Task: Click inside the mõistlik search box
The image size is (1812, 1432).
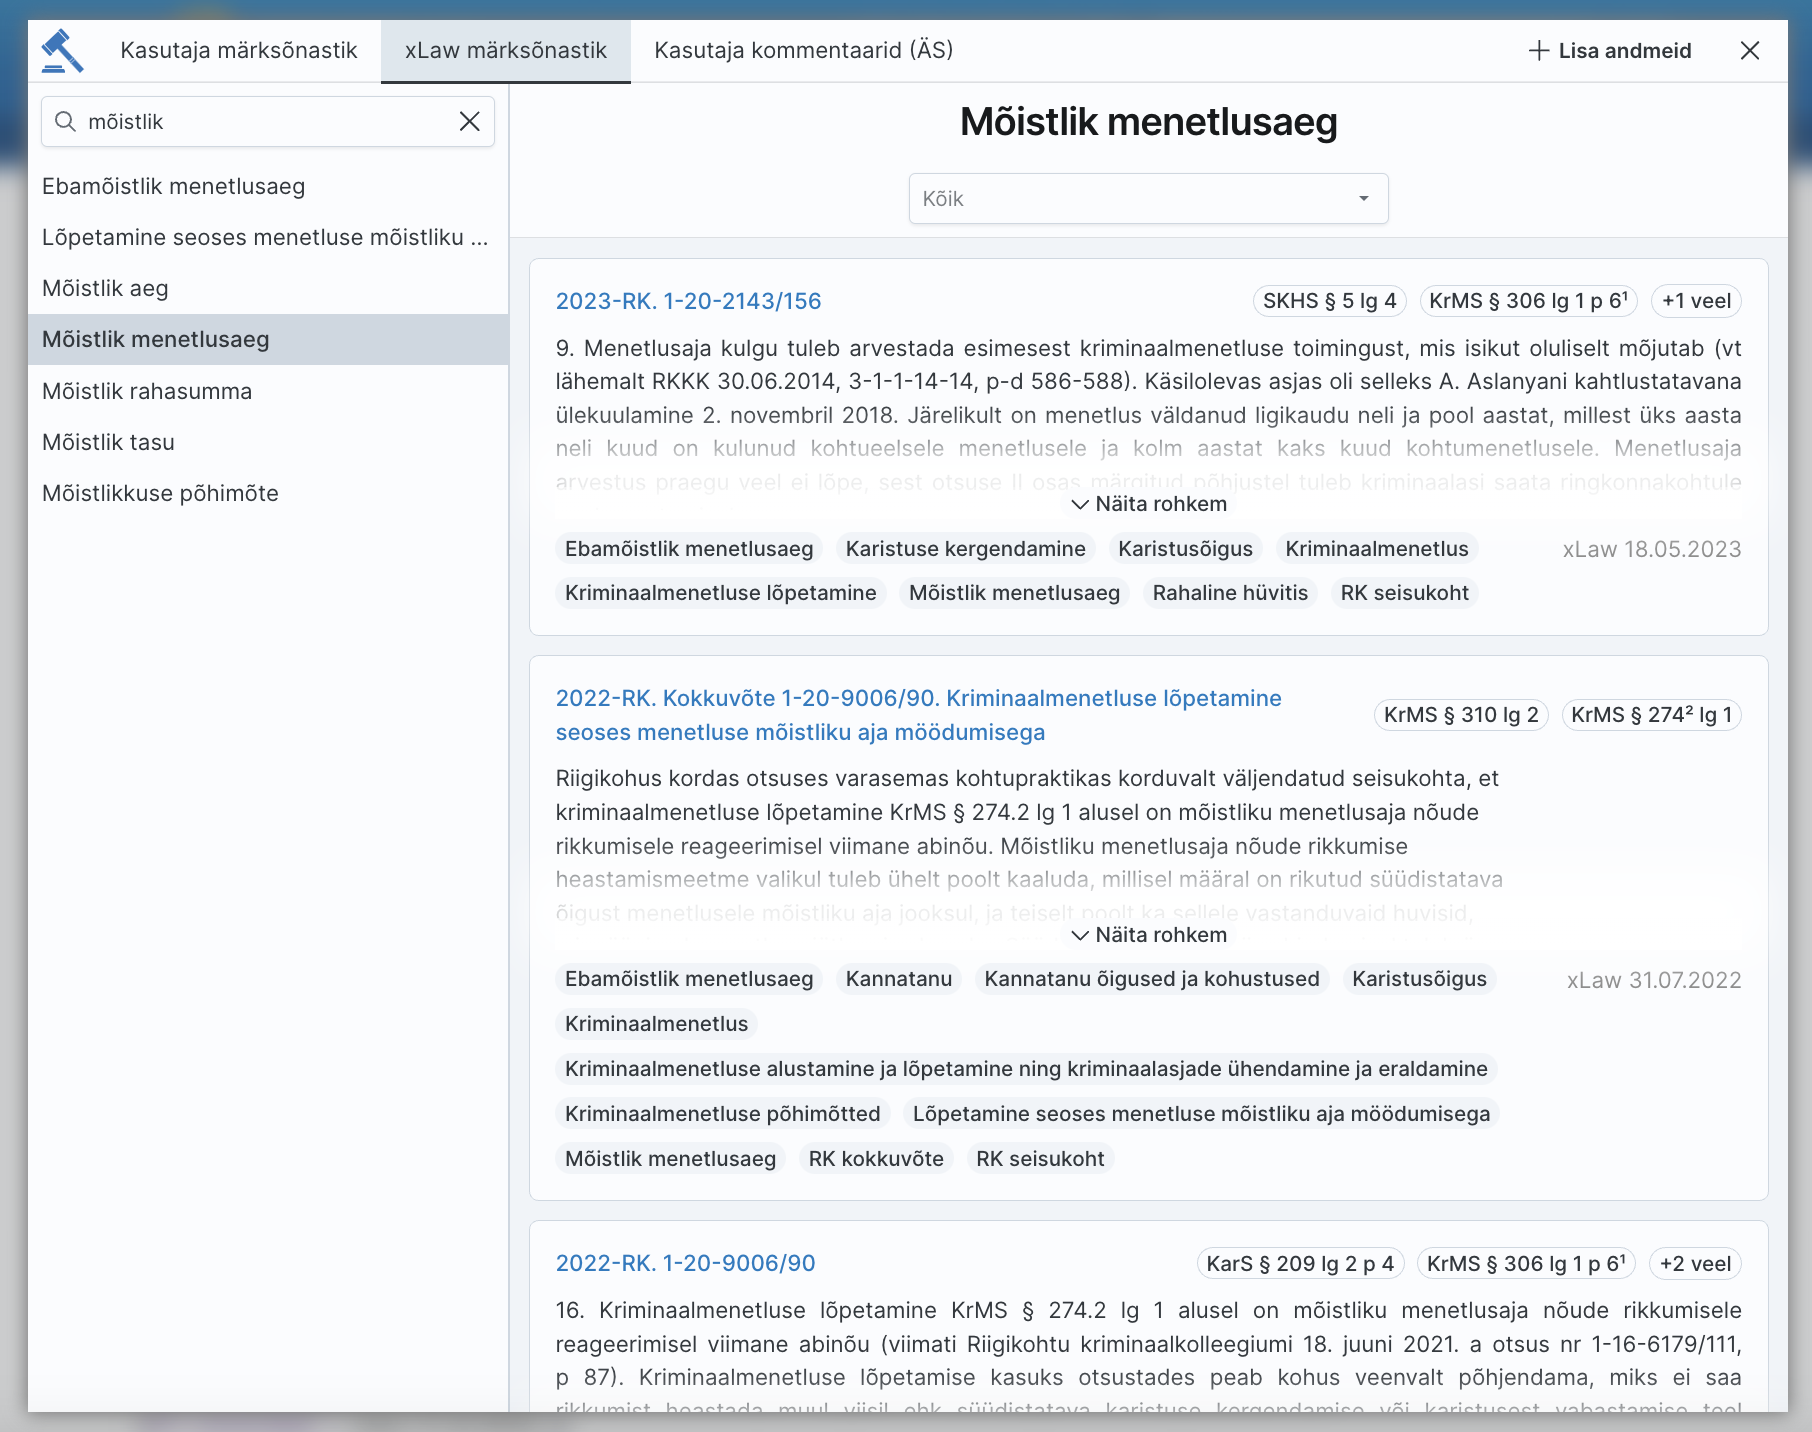Action: (x=250, y=121)
